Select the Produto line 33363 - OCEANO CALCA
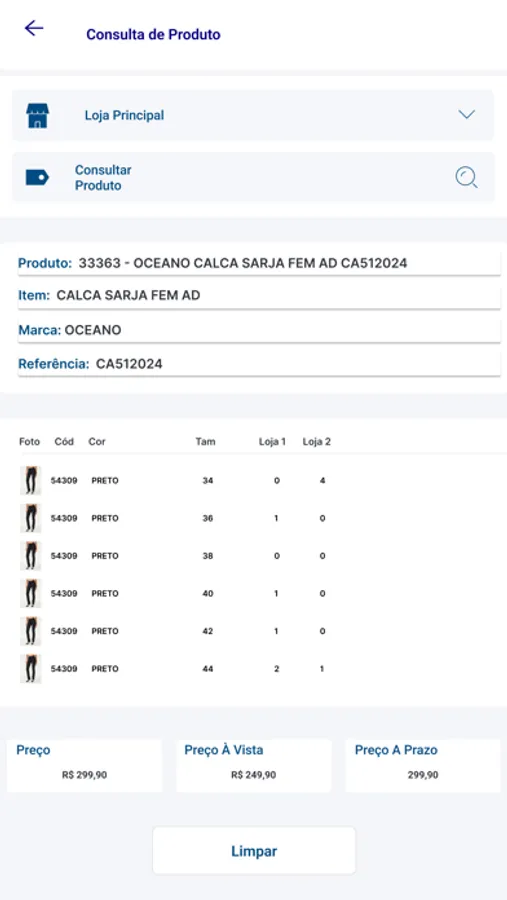 tap(259, 263)
